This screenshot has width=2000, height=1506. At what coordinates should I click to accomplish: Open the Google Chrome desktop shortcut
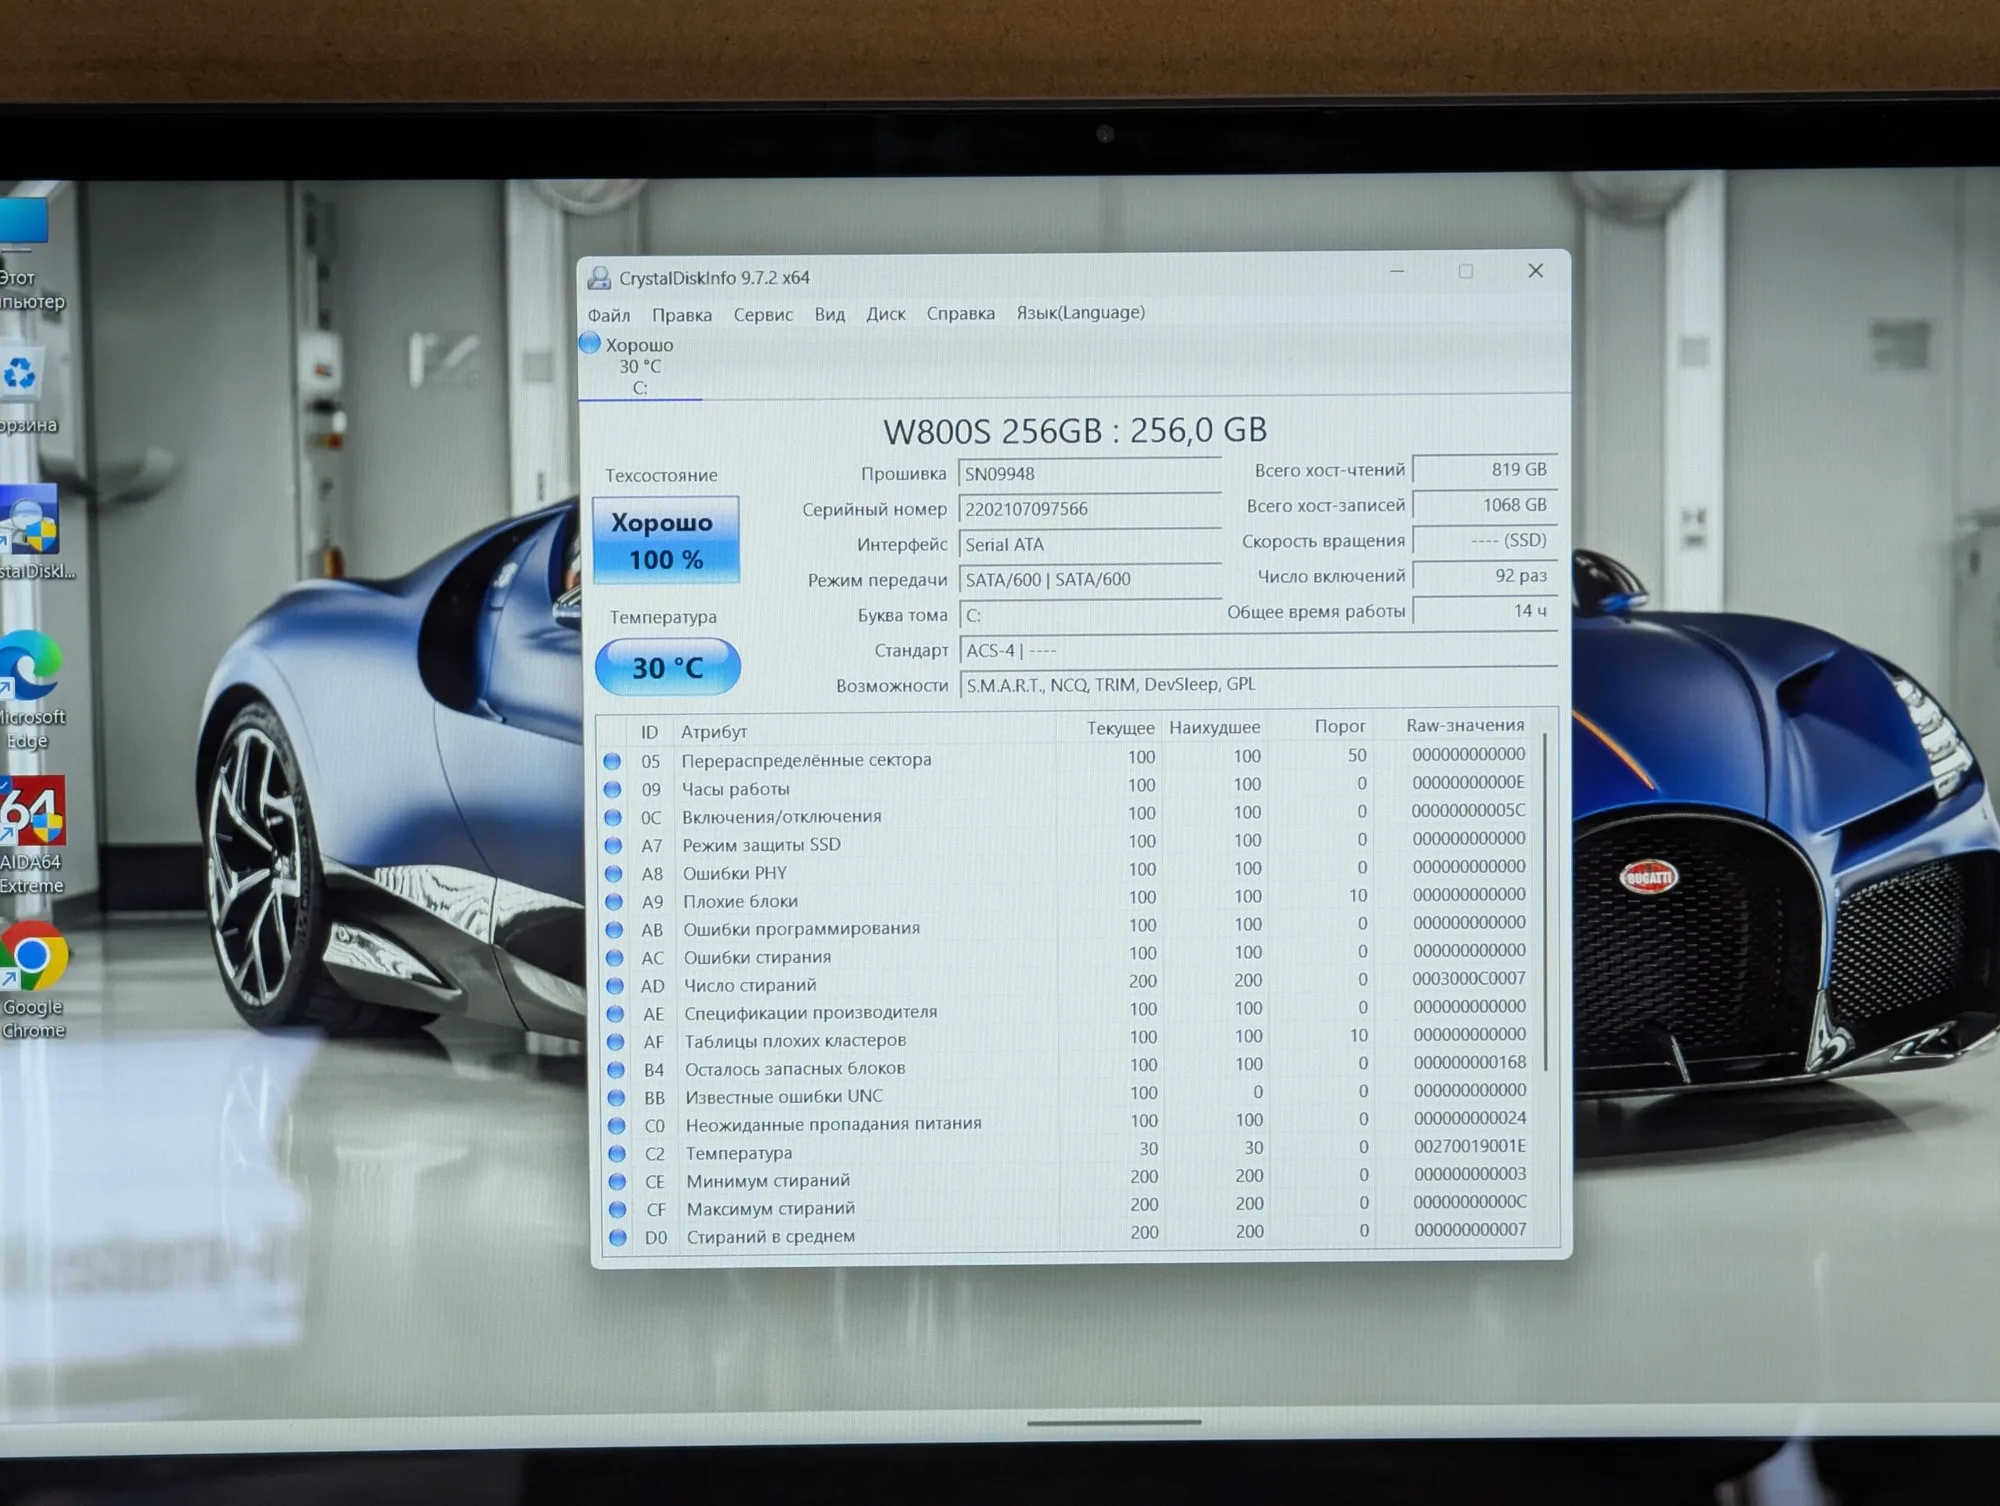click(x=33, y=980)
